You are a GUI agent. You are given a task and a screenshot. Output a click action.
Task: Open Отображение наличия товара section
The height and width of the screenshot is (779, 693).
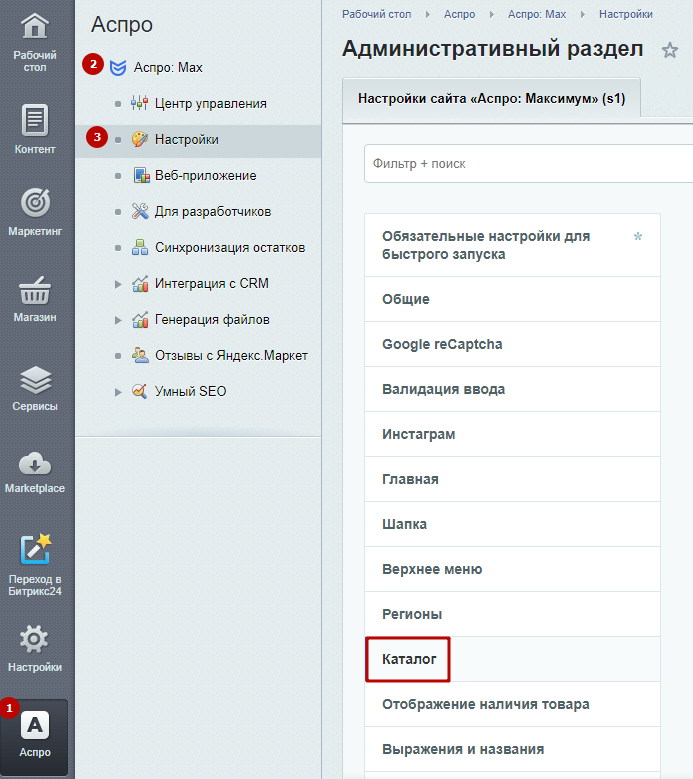click(512, 704)
